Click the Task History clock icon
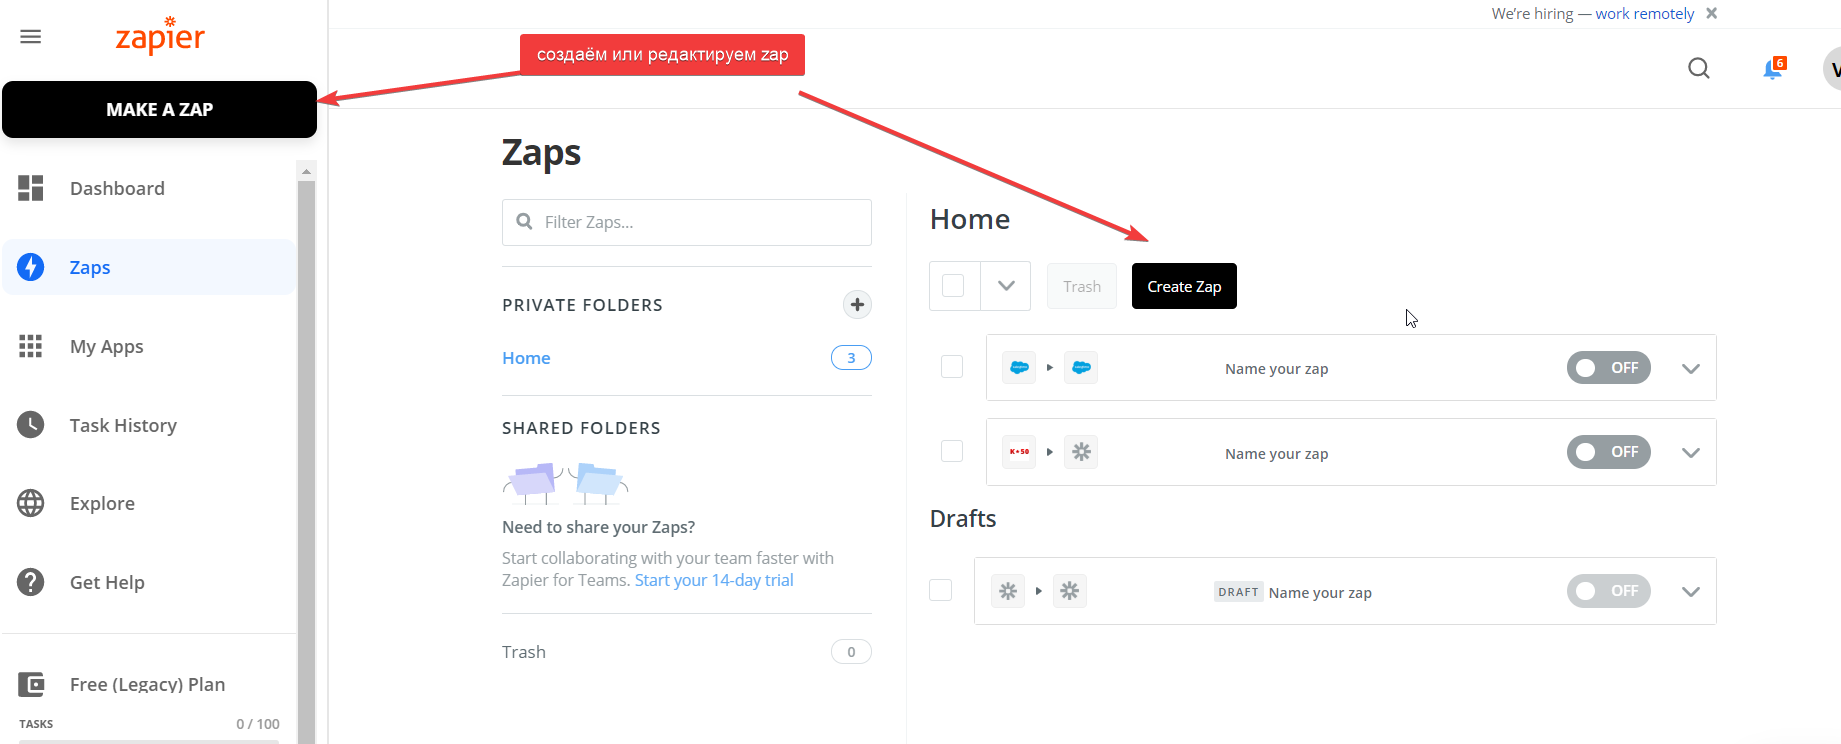Viewport: 1841px width, 744px height. [x=31, y=425]
